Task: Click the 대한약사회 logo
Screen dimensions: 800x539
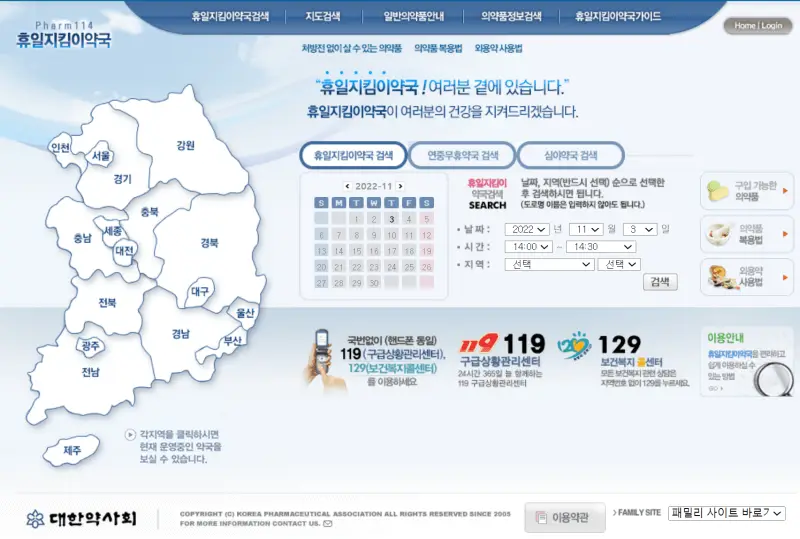Action: pos(82,519)
